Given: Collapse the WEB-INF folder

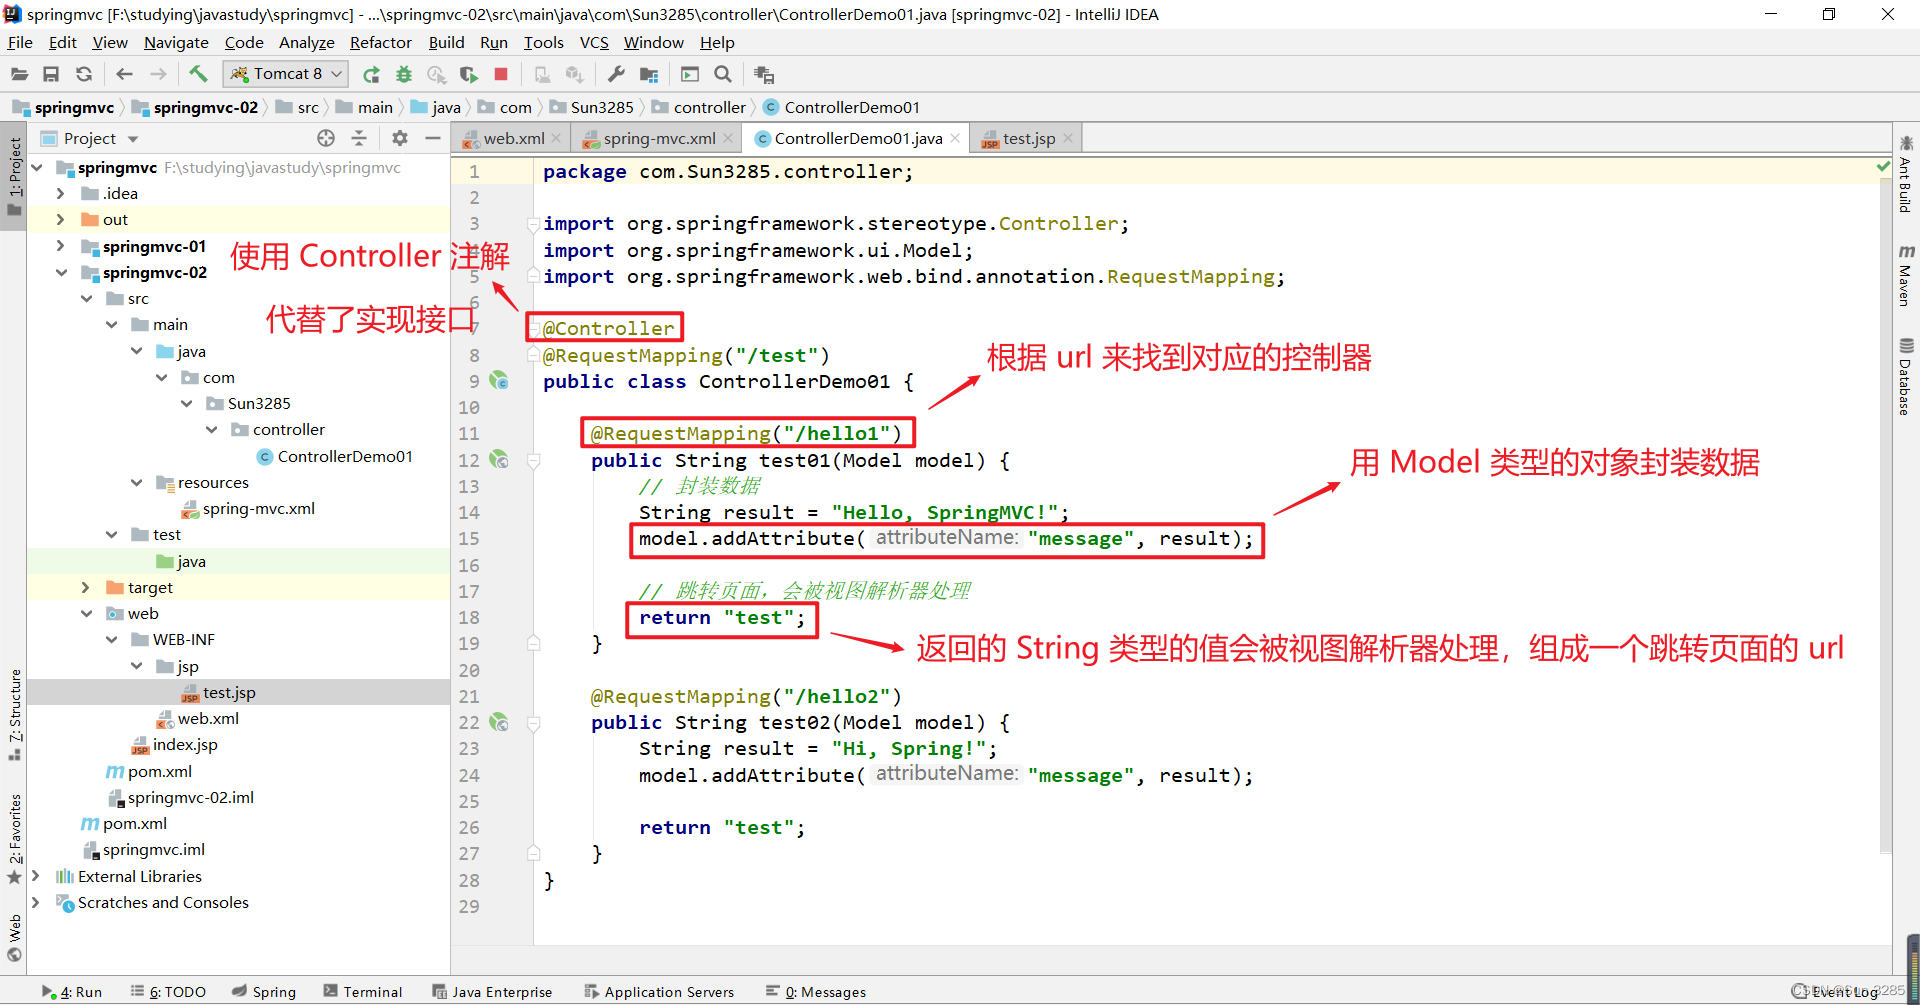Looking at the screenshot, I should coord(111,639).
